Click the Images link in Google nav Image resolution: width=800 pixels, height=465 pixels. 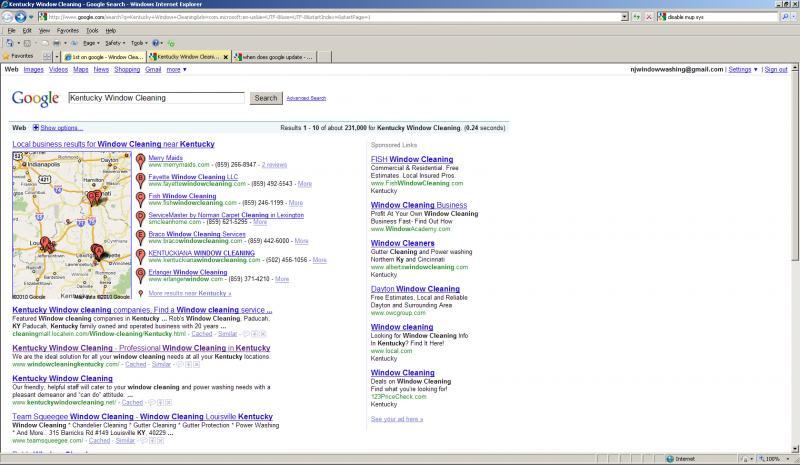point(34,69)
